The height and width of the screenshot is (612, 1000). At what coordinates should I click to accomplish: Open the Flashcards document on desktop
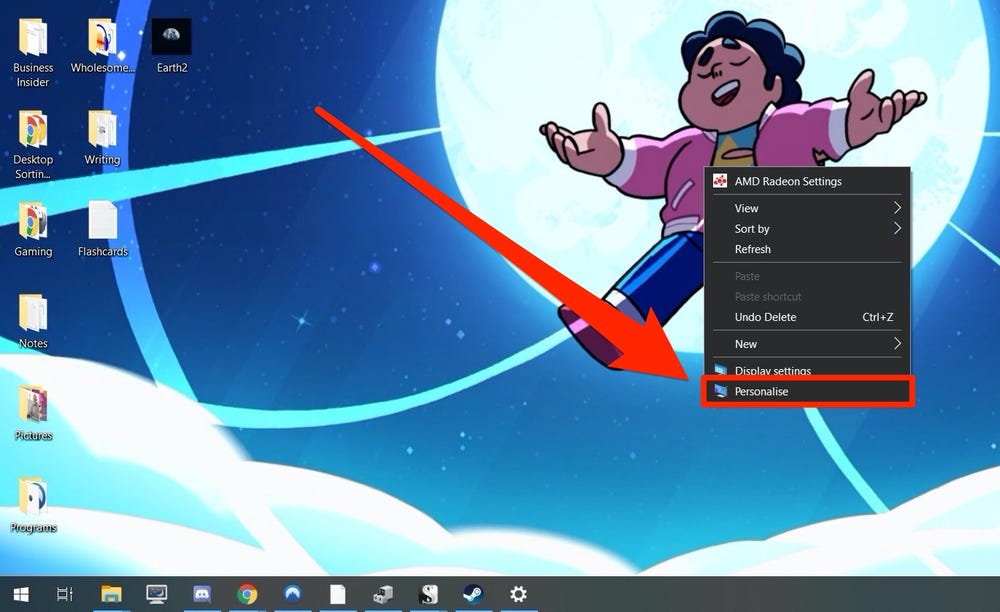[103, 222]
